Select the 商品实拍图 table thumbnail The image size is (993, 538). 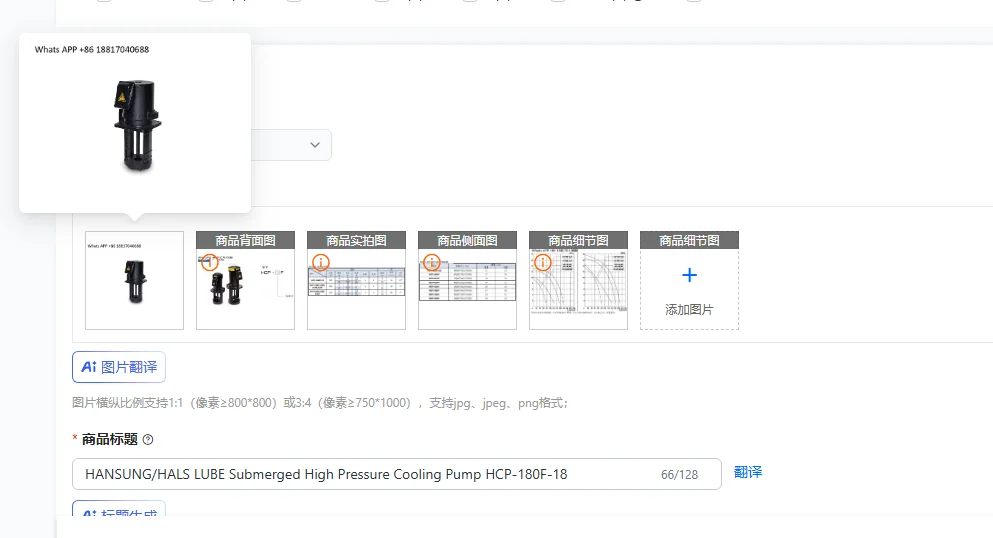point(357,280)
